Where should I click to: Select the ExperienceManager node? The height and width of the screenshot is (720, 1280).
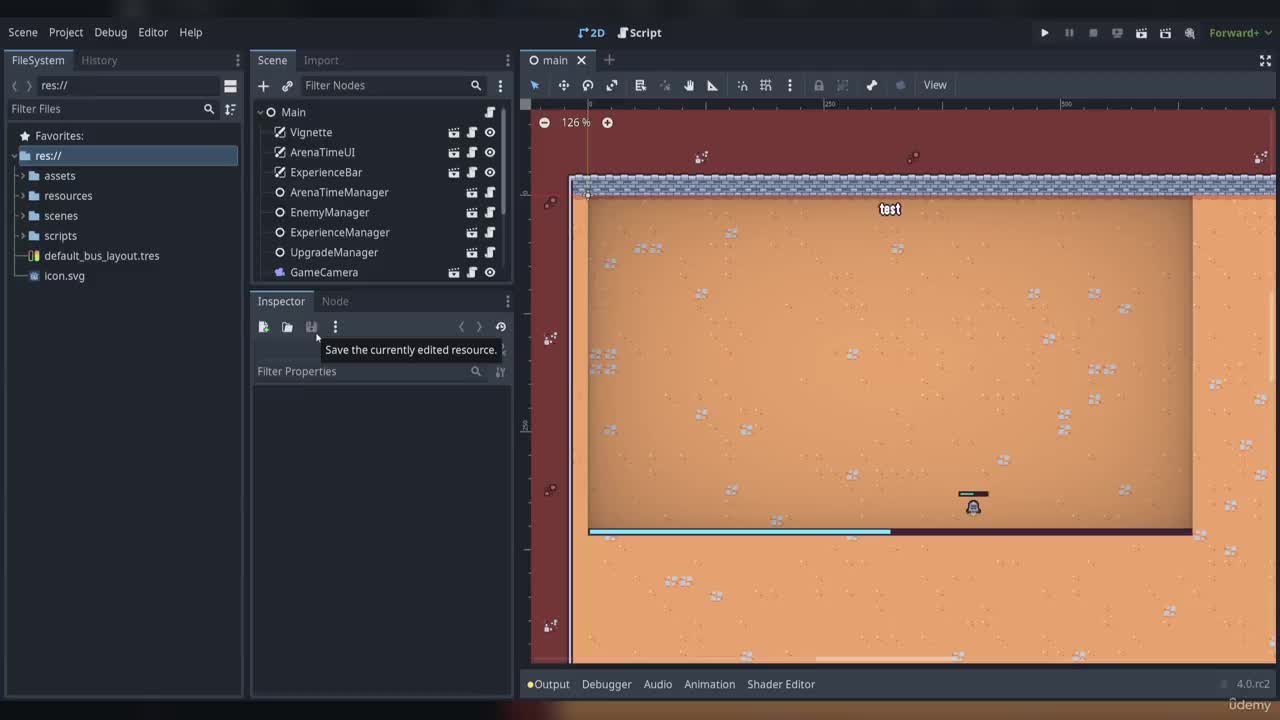click(340, 232)
